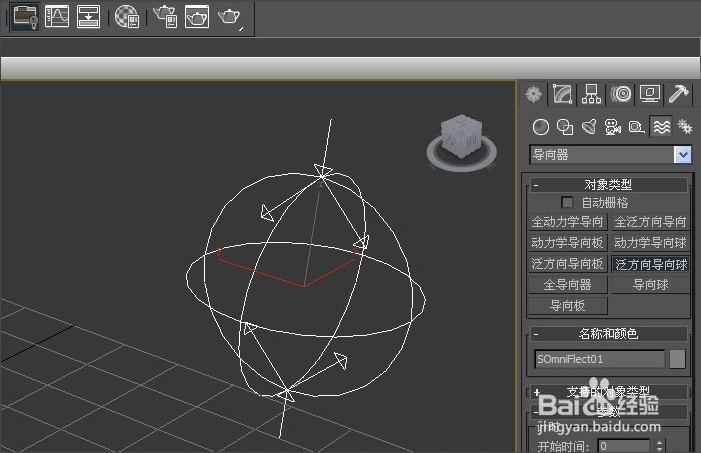Click the 全泛方向导向 button
The image size is (701, 453).
pyautogui.click(x=650, y=222)
